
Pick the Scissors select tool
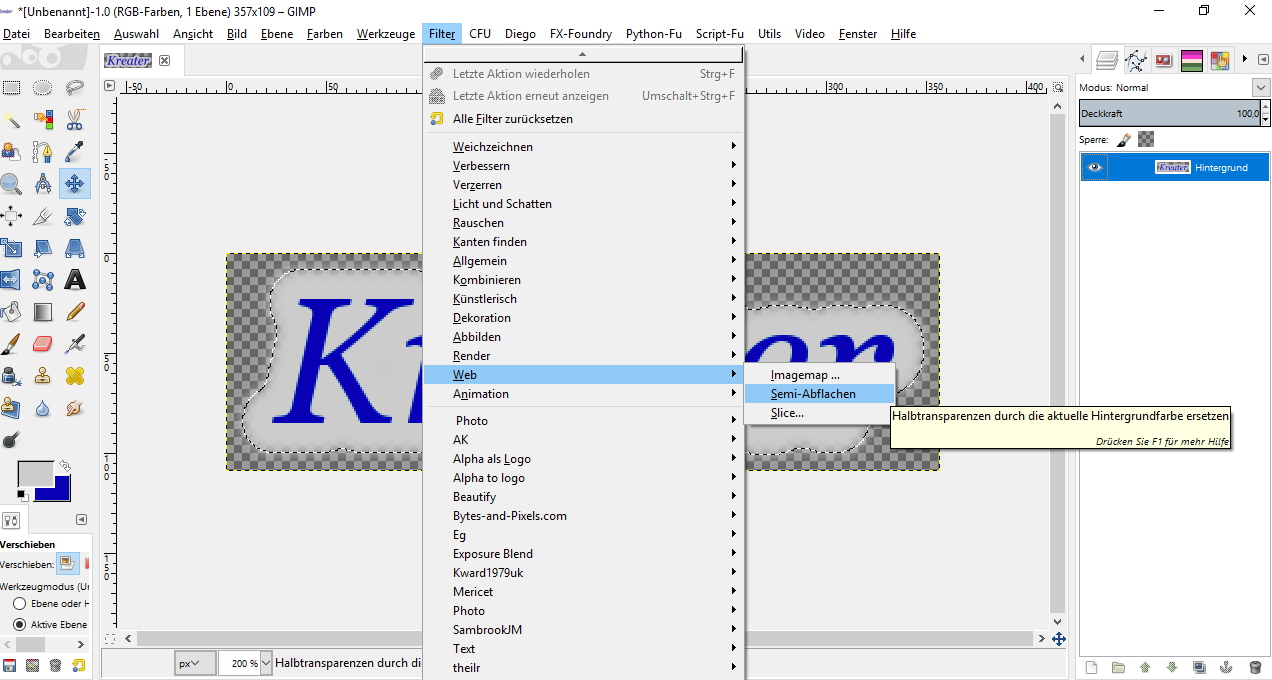coord(74,120)
